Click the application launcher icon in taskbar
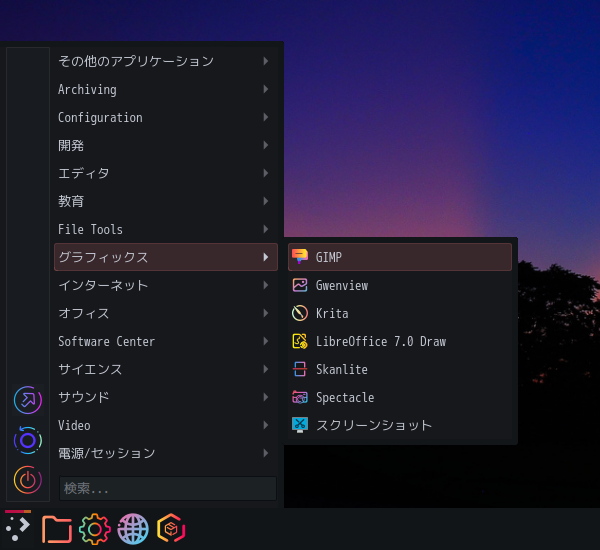This screenshot has width=600, height=550. (18, 529)
